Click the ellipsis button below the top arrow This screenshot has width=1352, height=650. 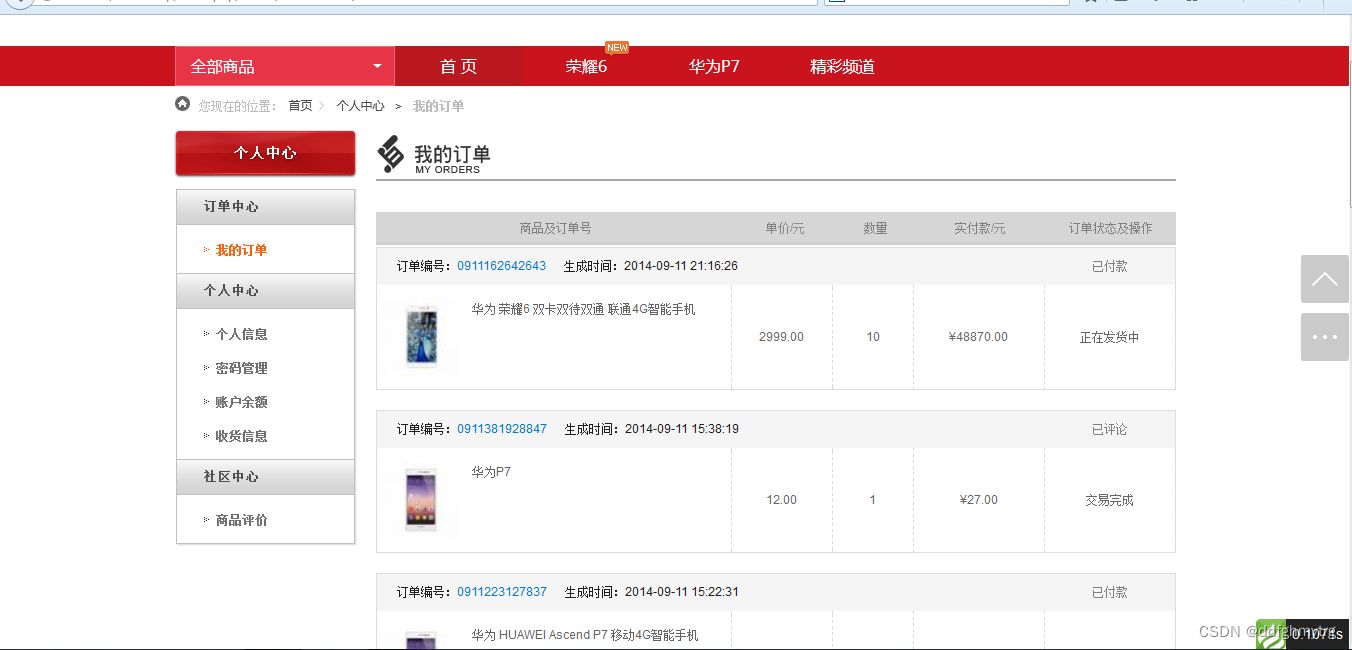point(1324,337)
